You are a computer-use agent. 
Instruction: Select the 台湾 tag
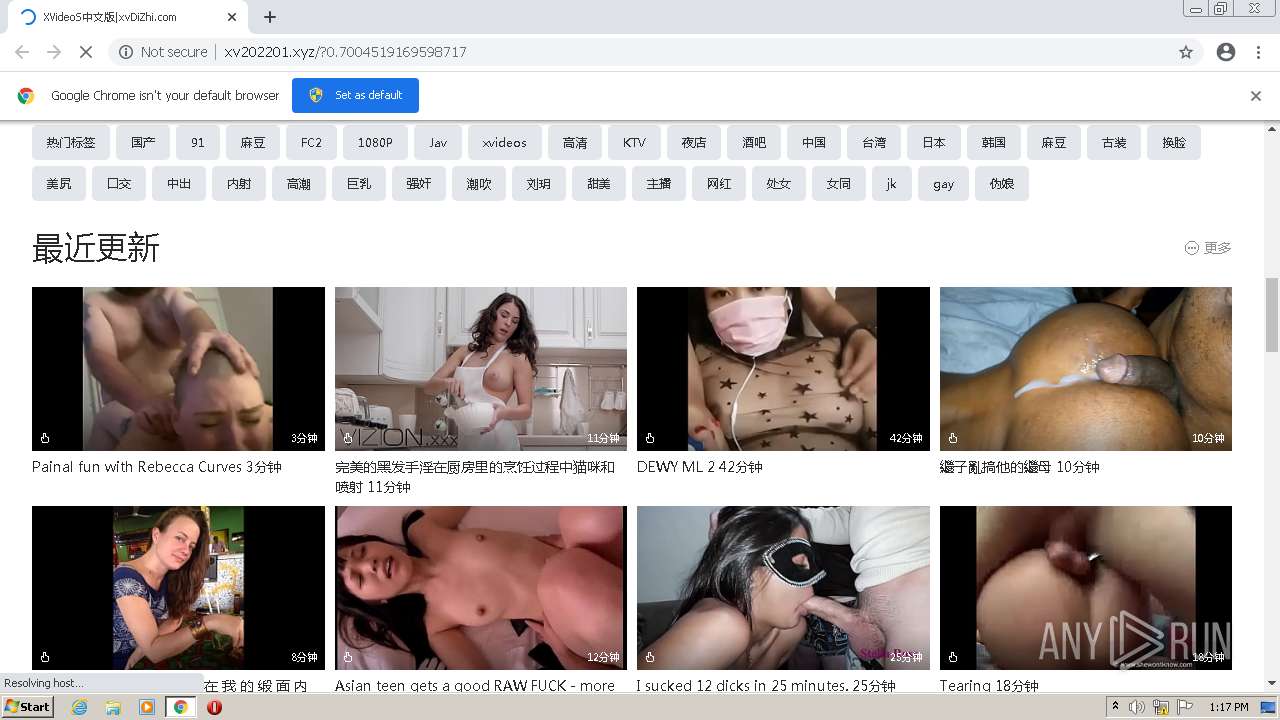point(874,143)
